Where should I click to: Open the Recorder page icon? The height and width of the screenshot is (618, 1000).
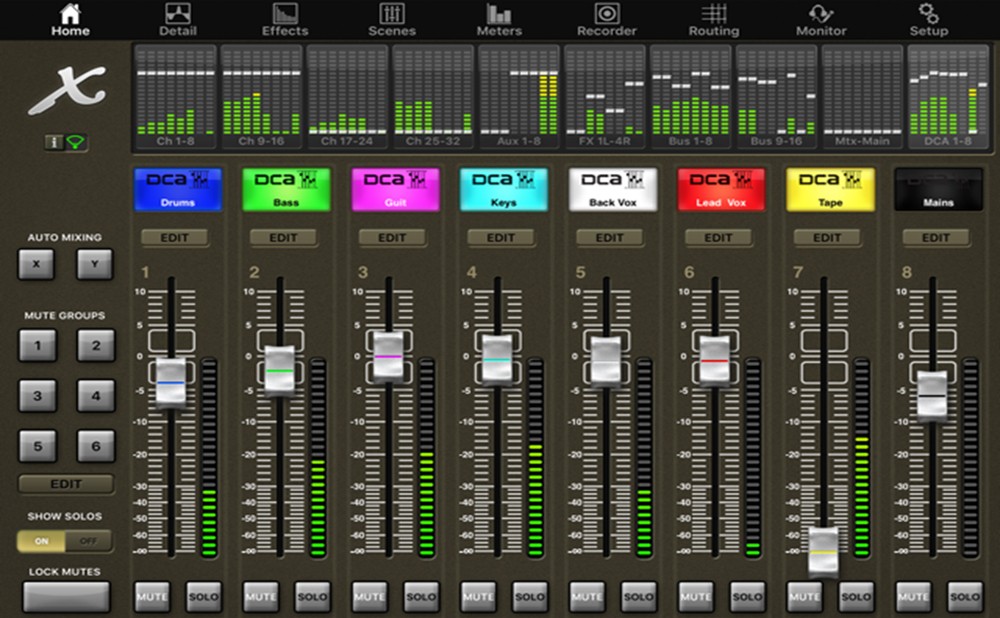[x=607, y=14]
